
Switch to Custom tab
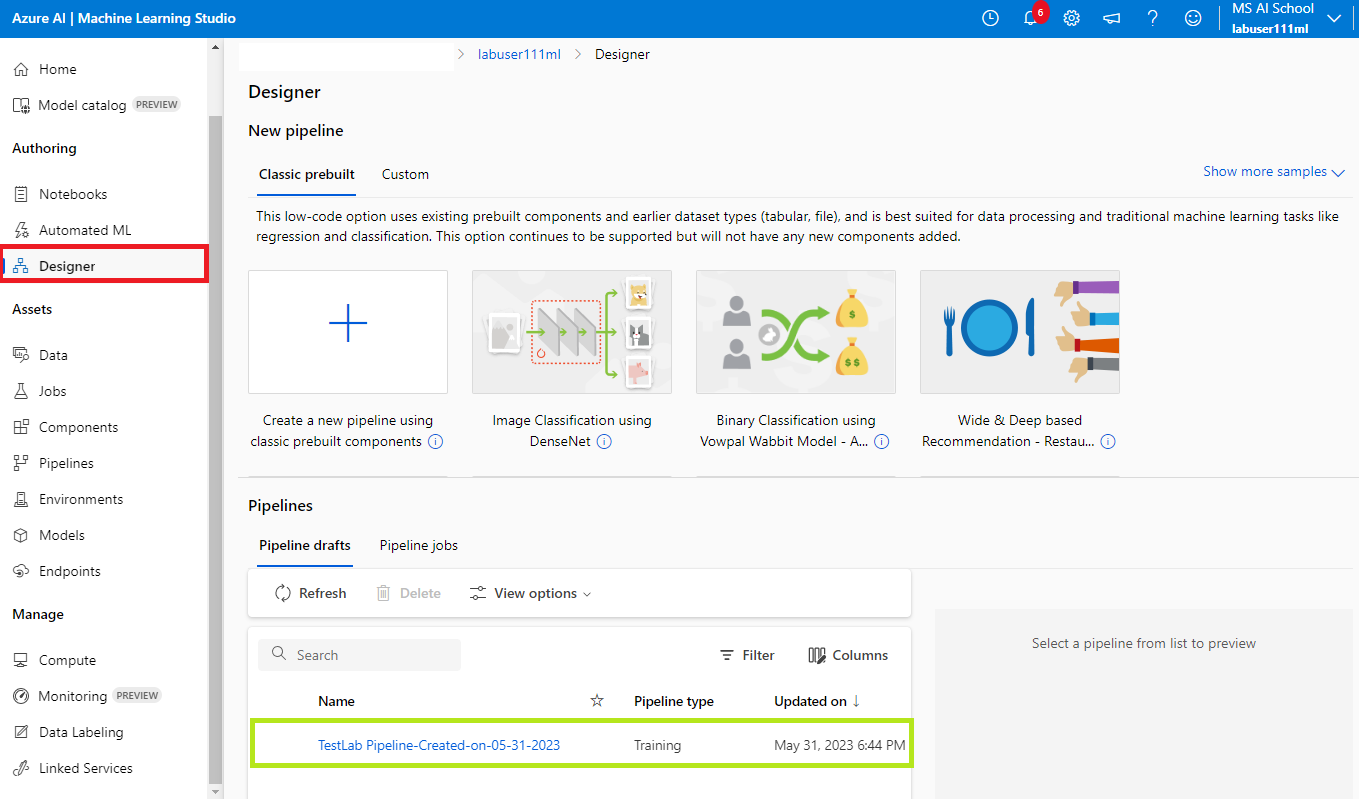click(405, 174)
